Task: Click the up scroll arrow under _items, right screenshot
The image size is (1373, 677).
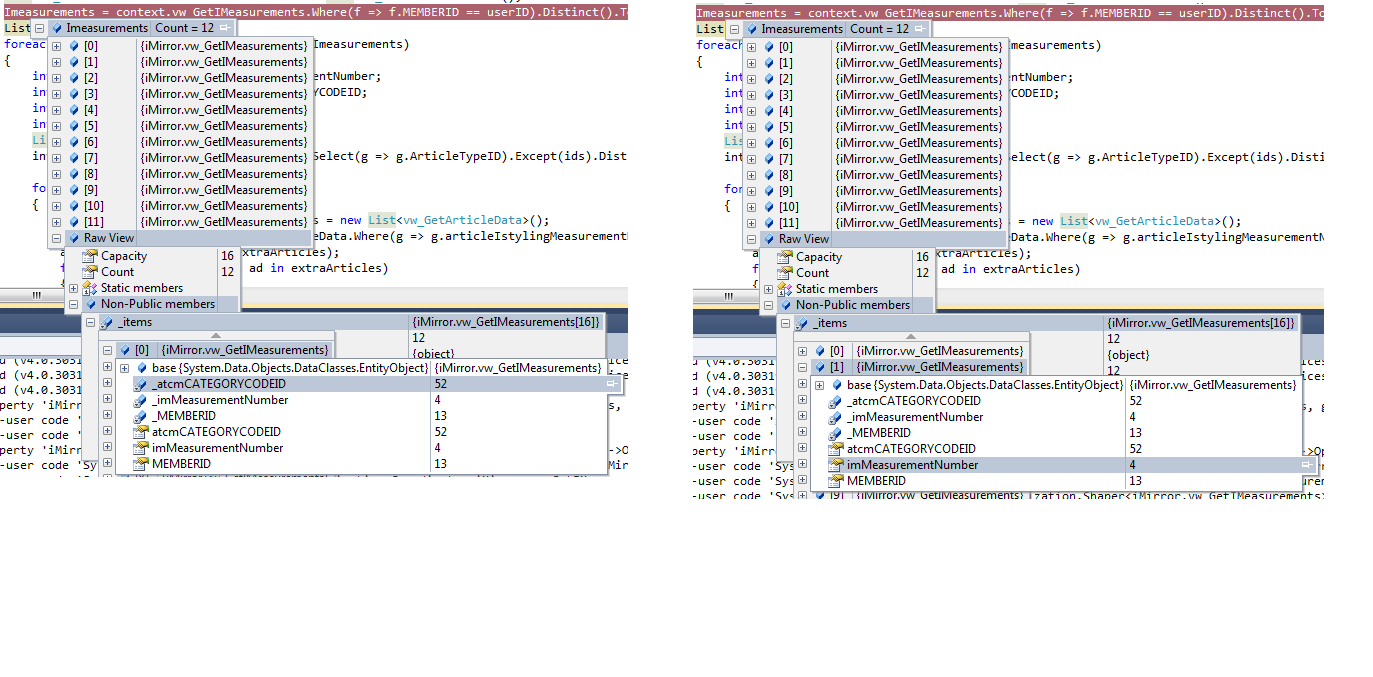Action: [x=910, y=336]
